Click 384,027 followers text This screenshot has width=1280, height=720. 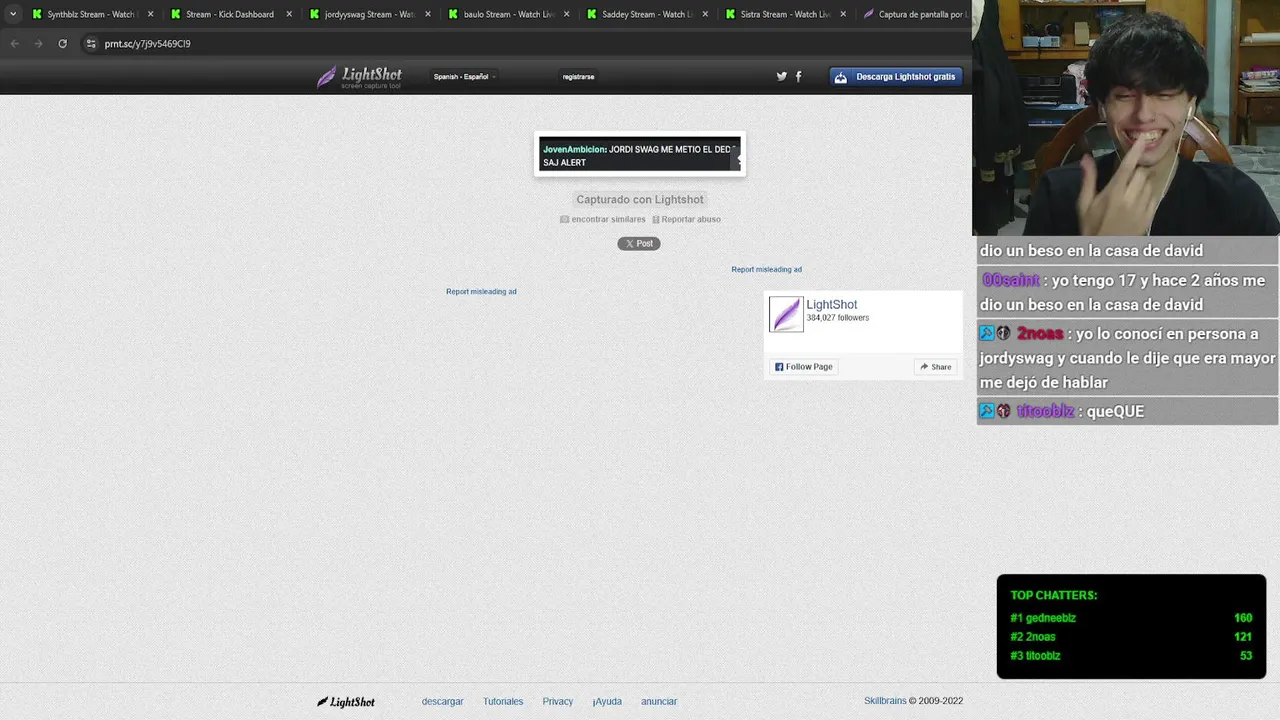[838, 318]
